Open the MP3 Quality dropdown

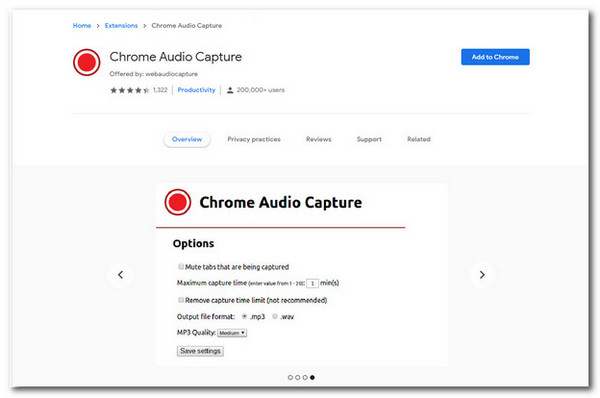(x=232, y=333)
